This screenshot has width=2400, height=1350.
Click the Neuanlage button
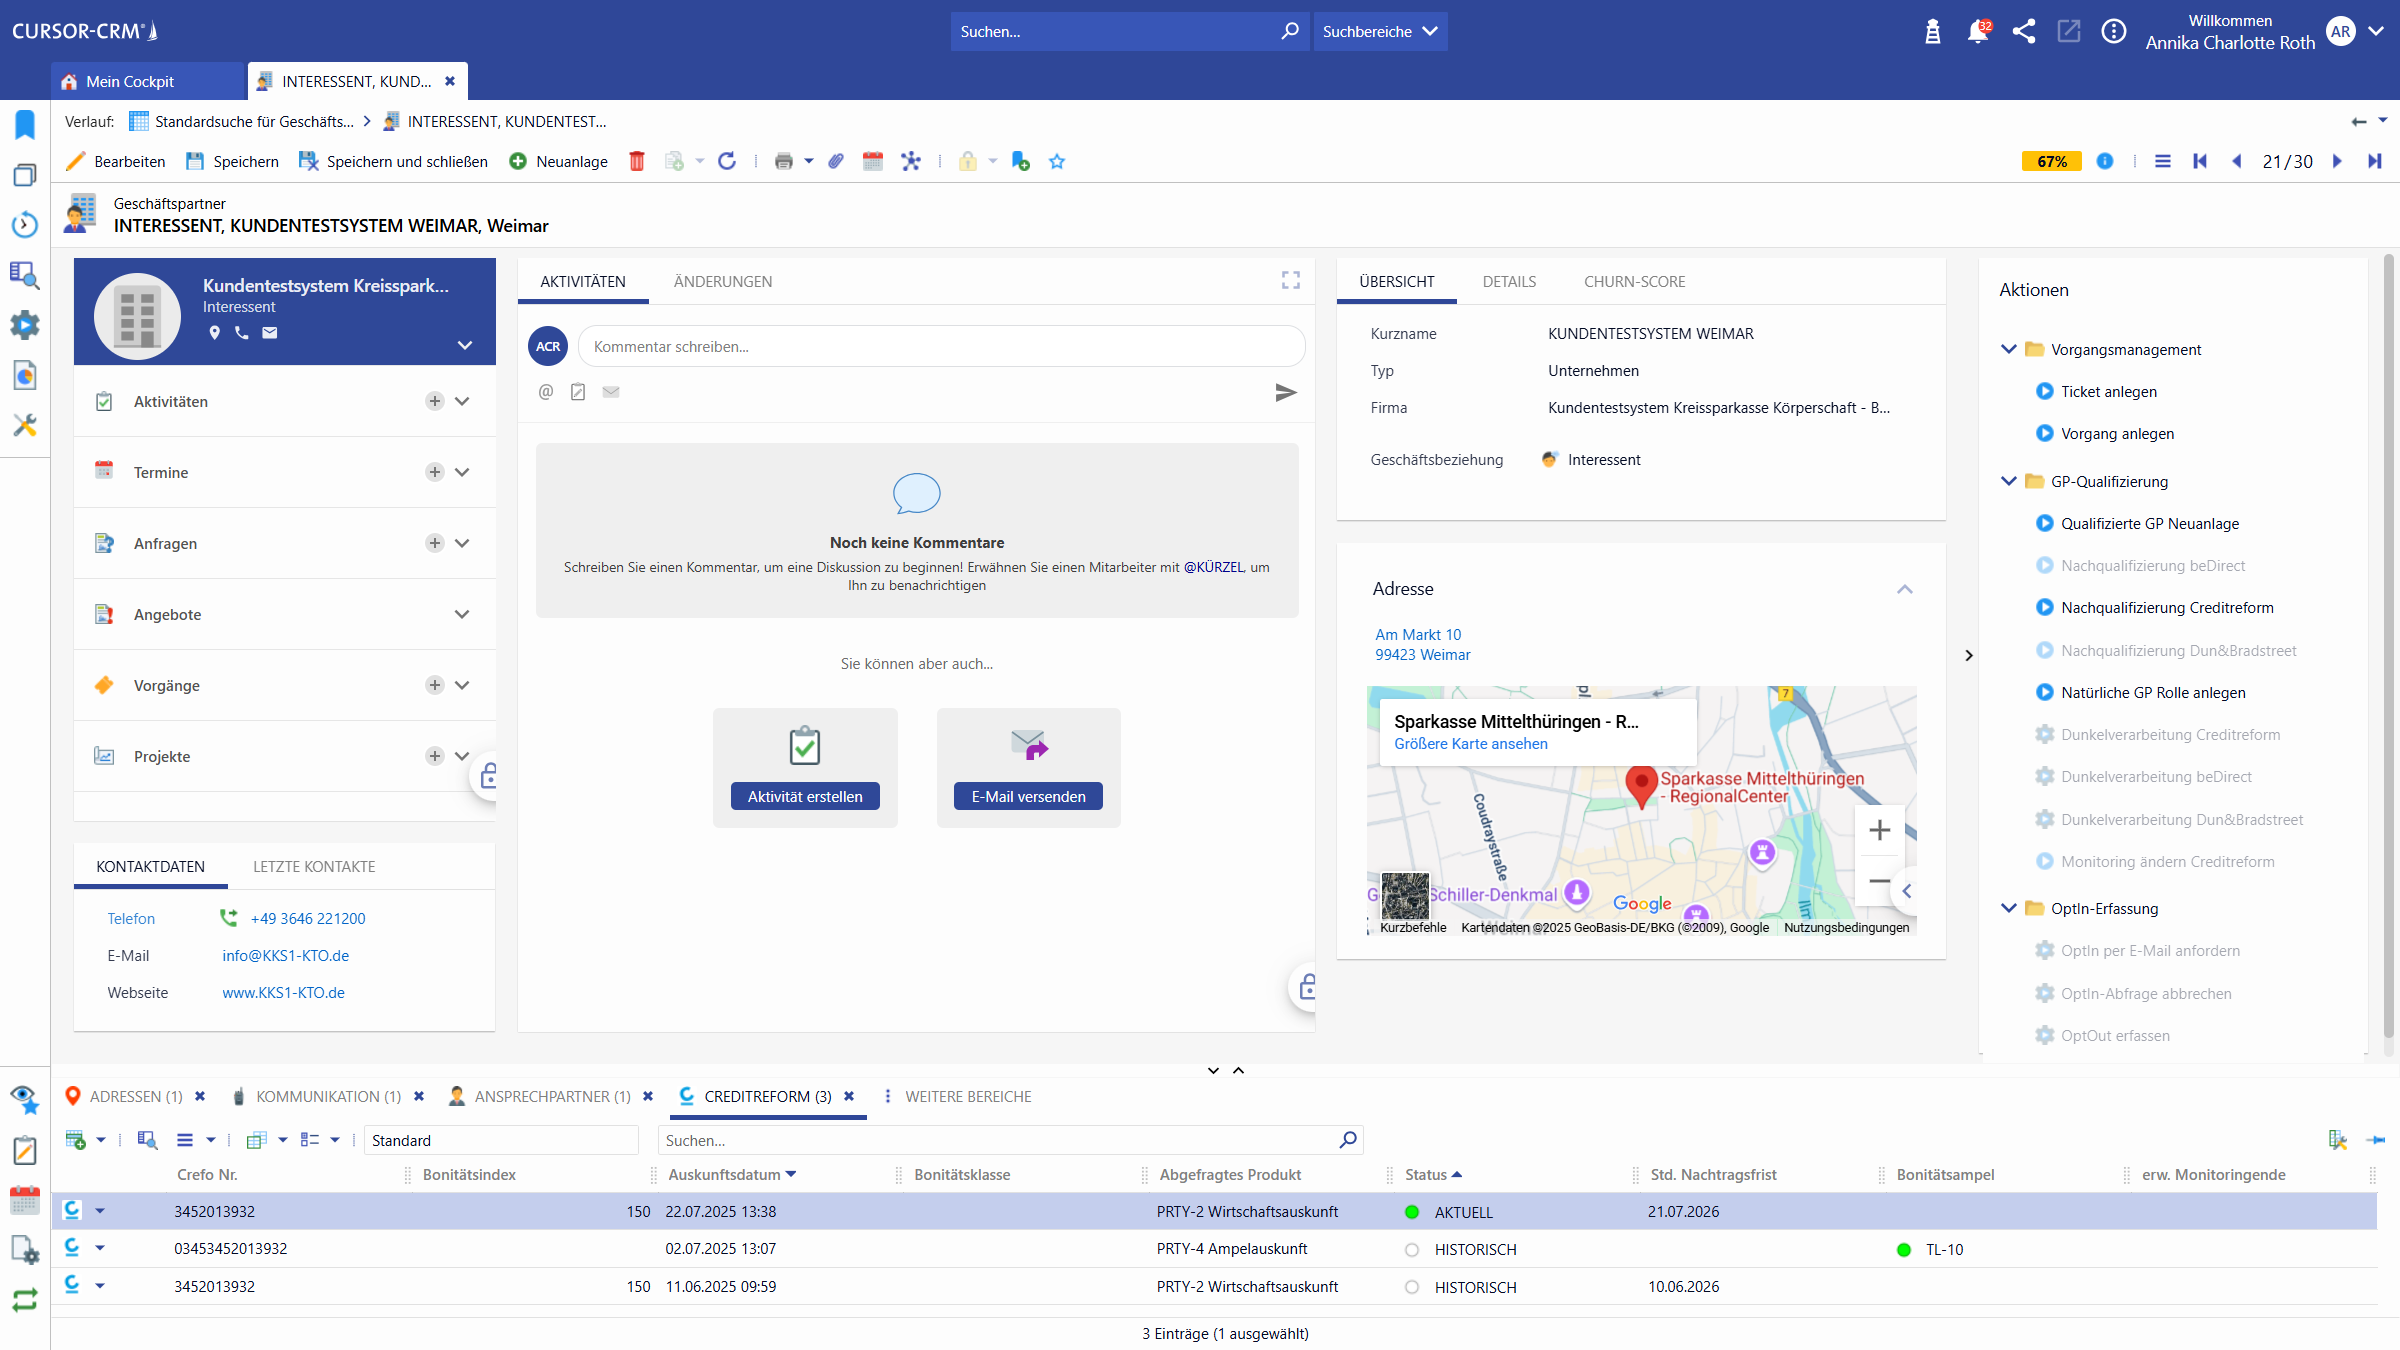[558, 161]
